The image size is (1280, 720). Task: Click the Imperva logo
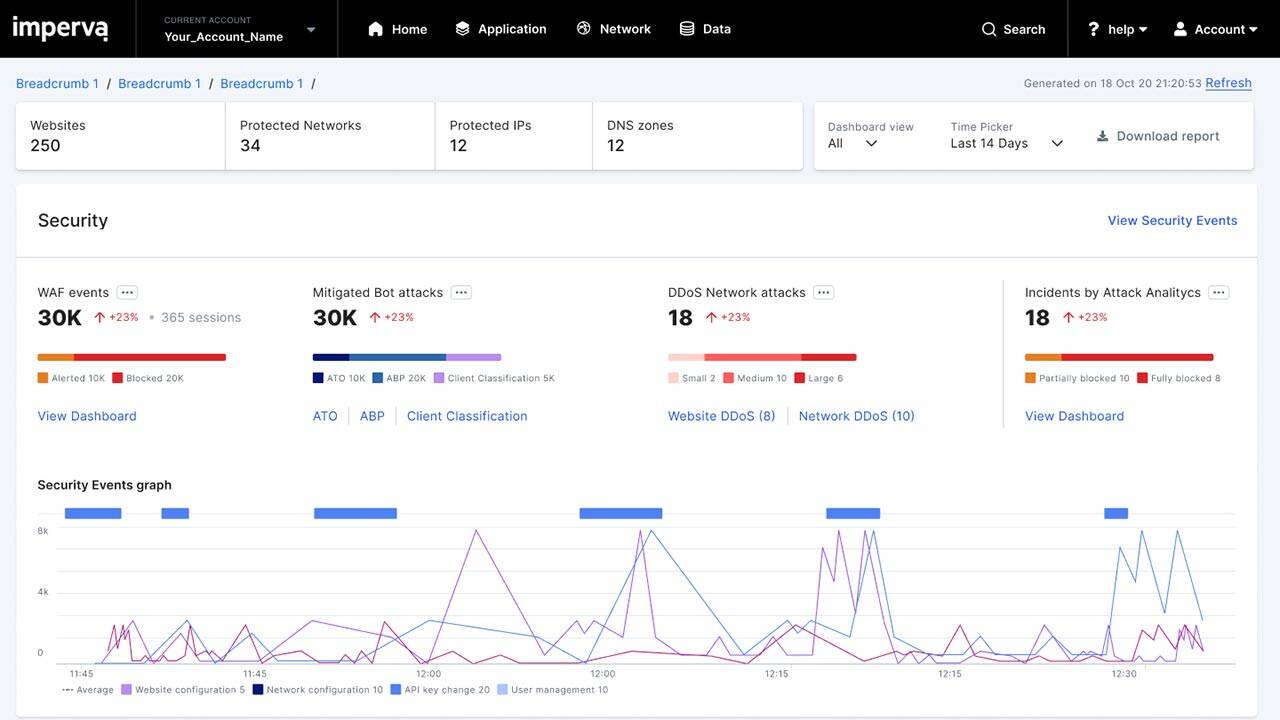click(60, 28)
